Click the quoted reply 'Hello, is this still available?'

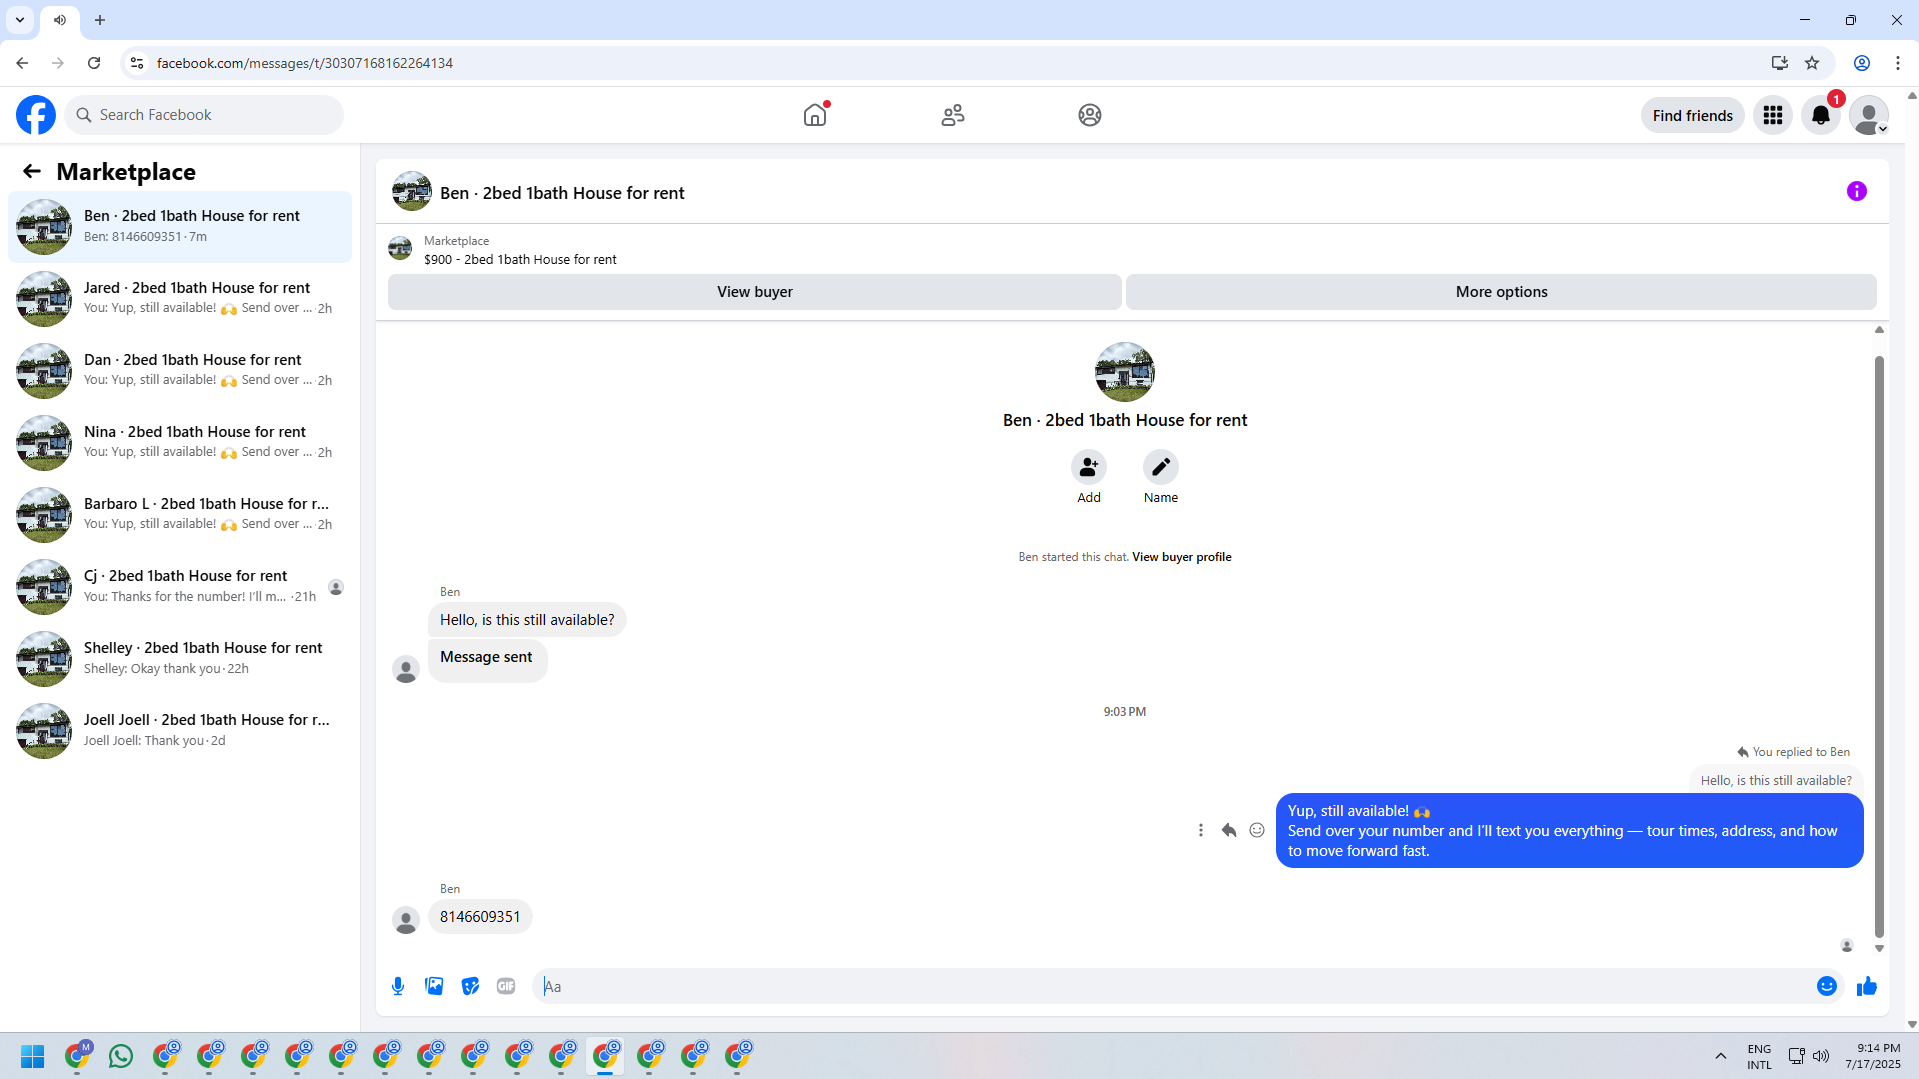1776,781
